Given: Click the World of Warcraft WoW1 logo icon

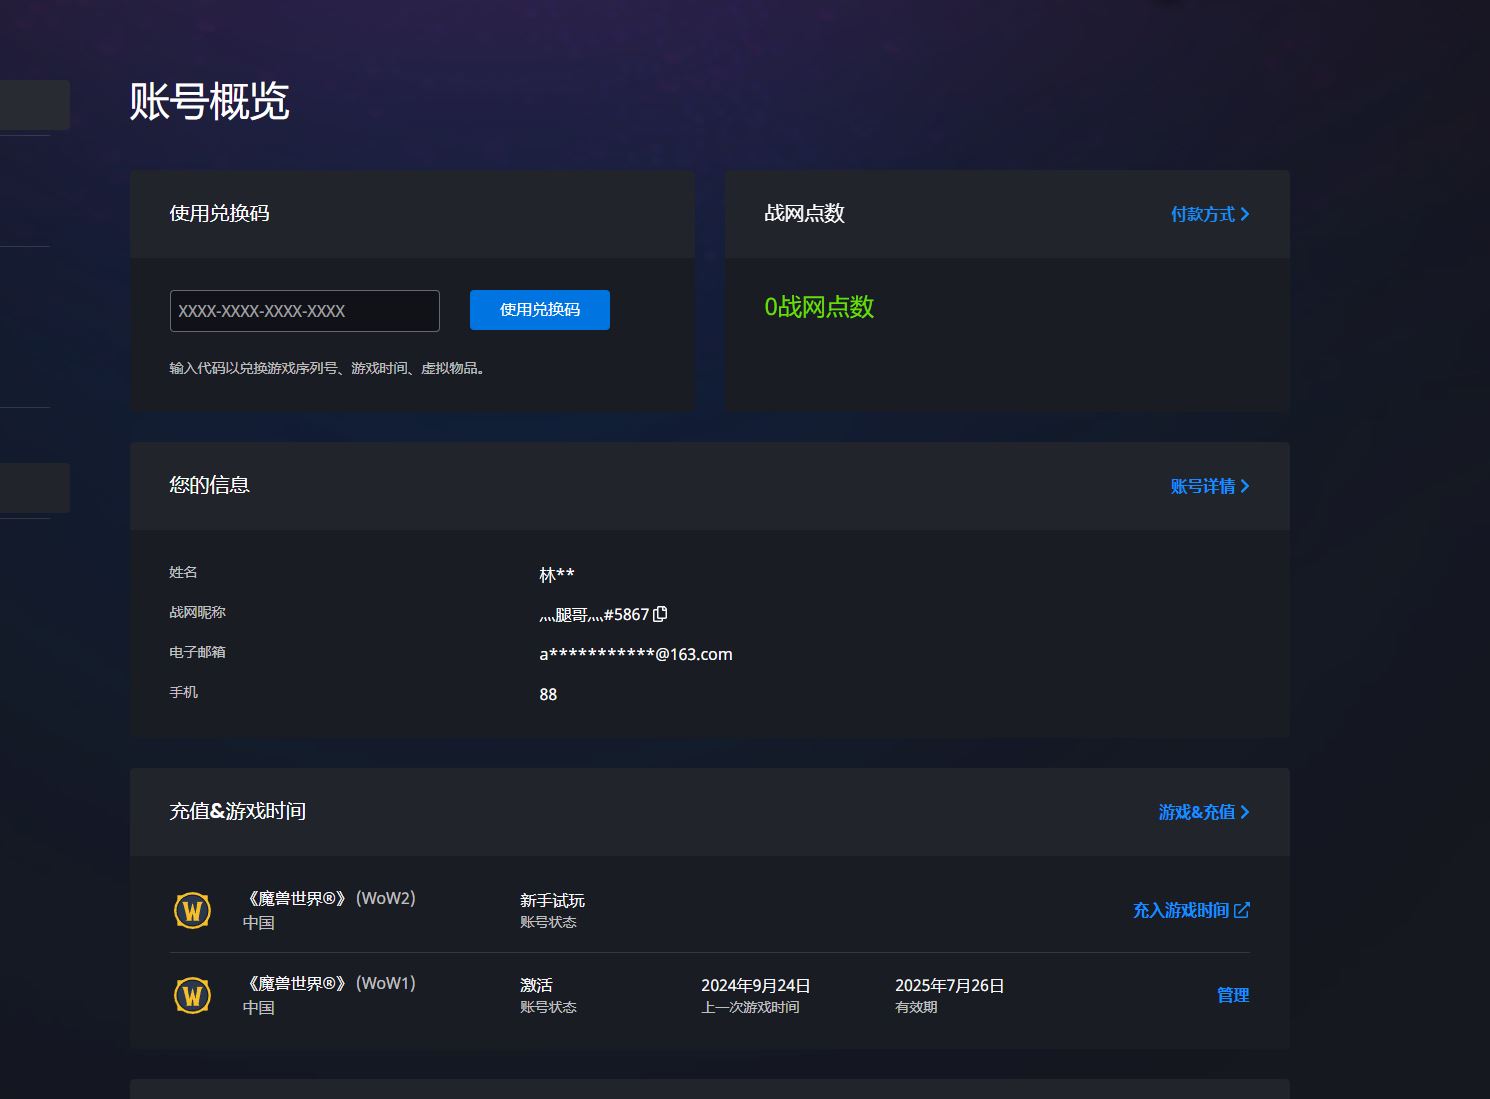Looking at the screenshot, I should 192,995.
